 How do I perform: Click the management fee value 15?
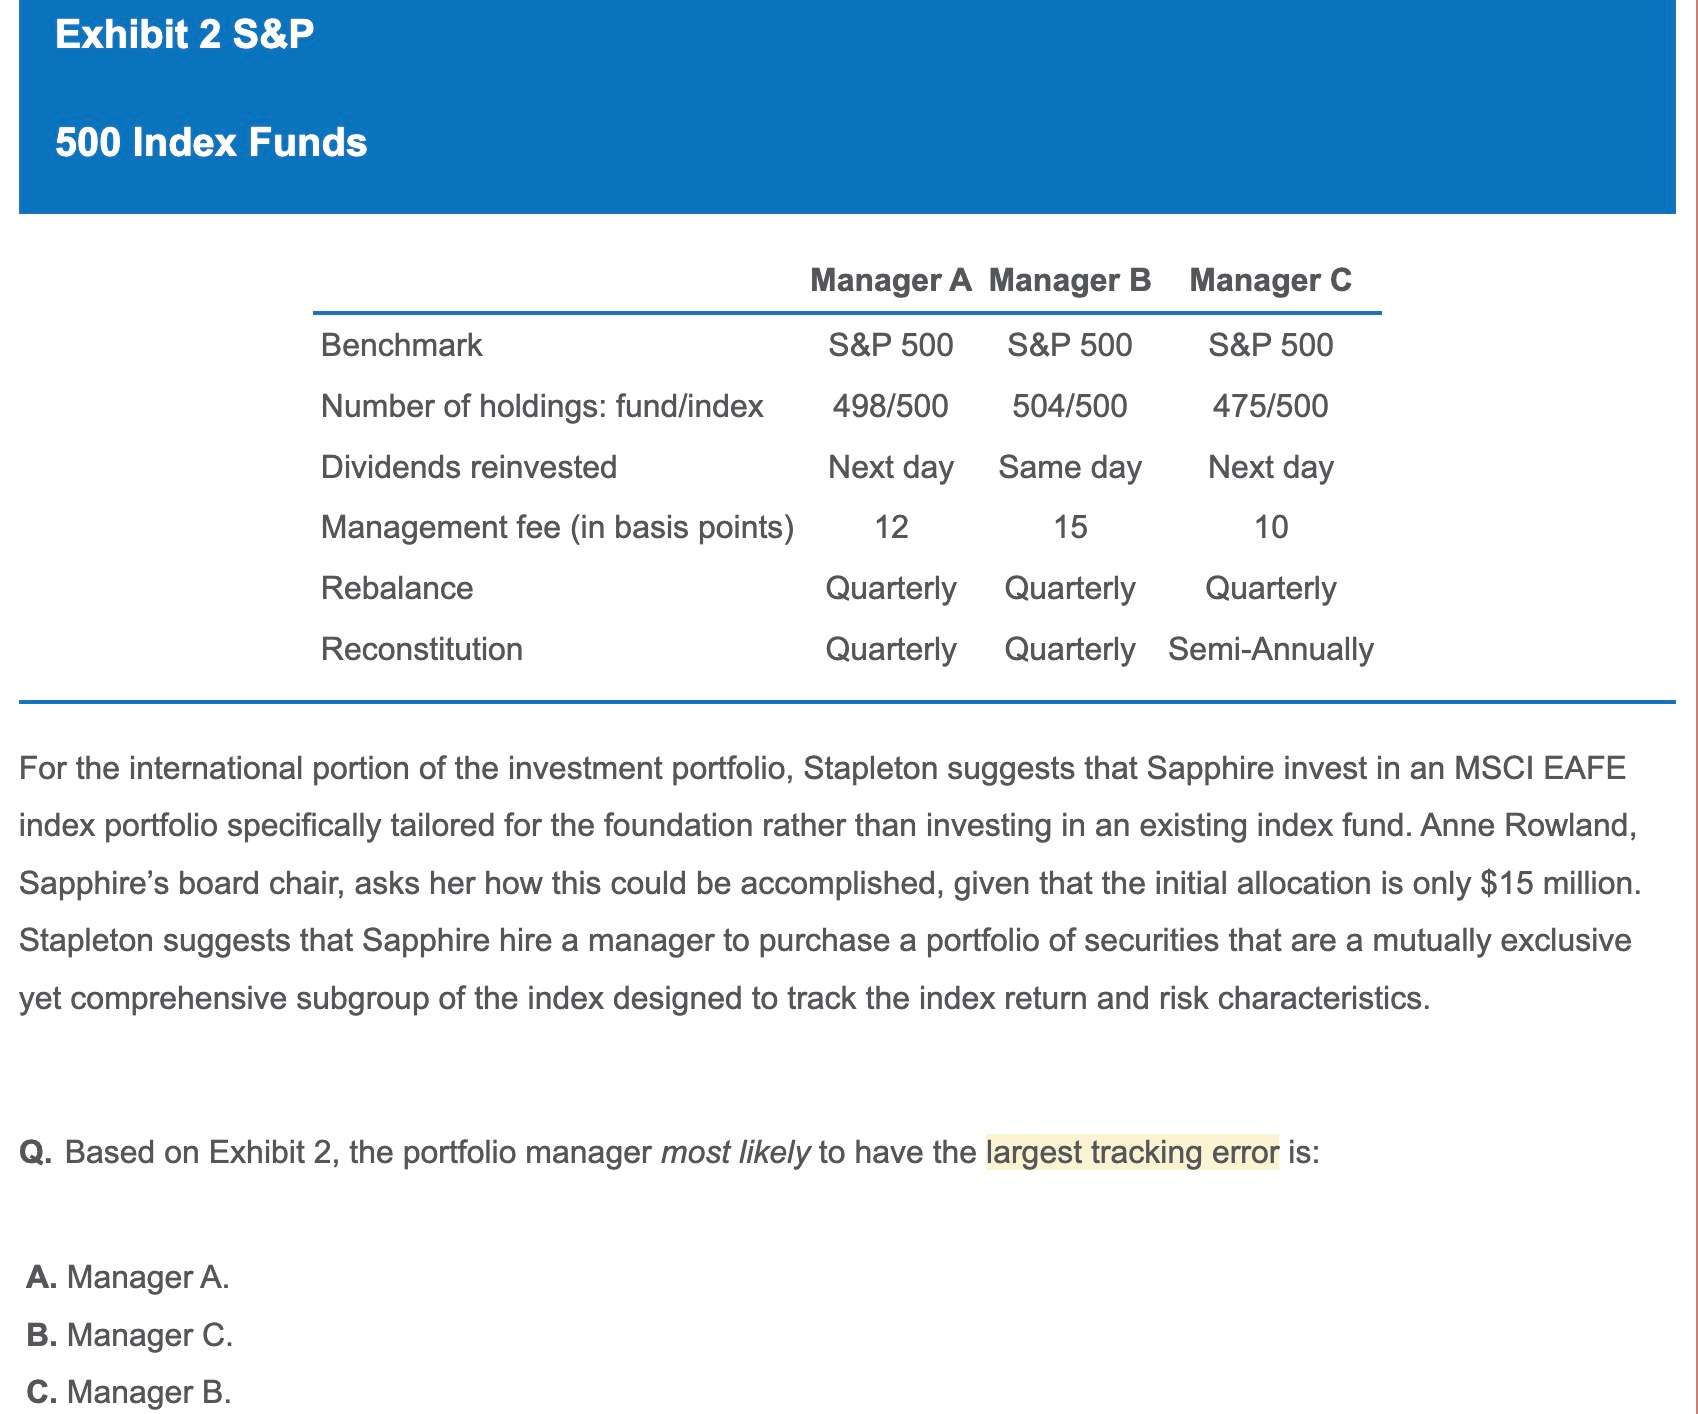click(1070, 527)
